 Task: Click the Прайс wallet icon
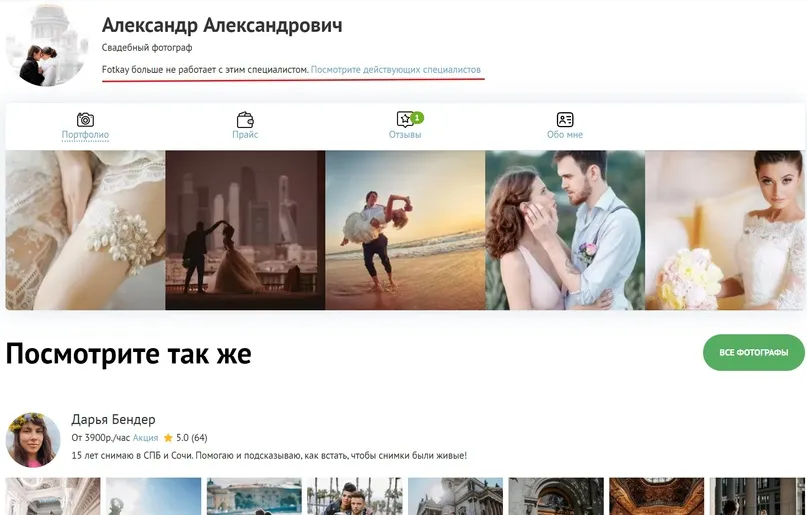[x=245, y=119]
